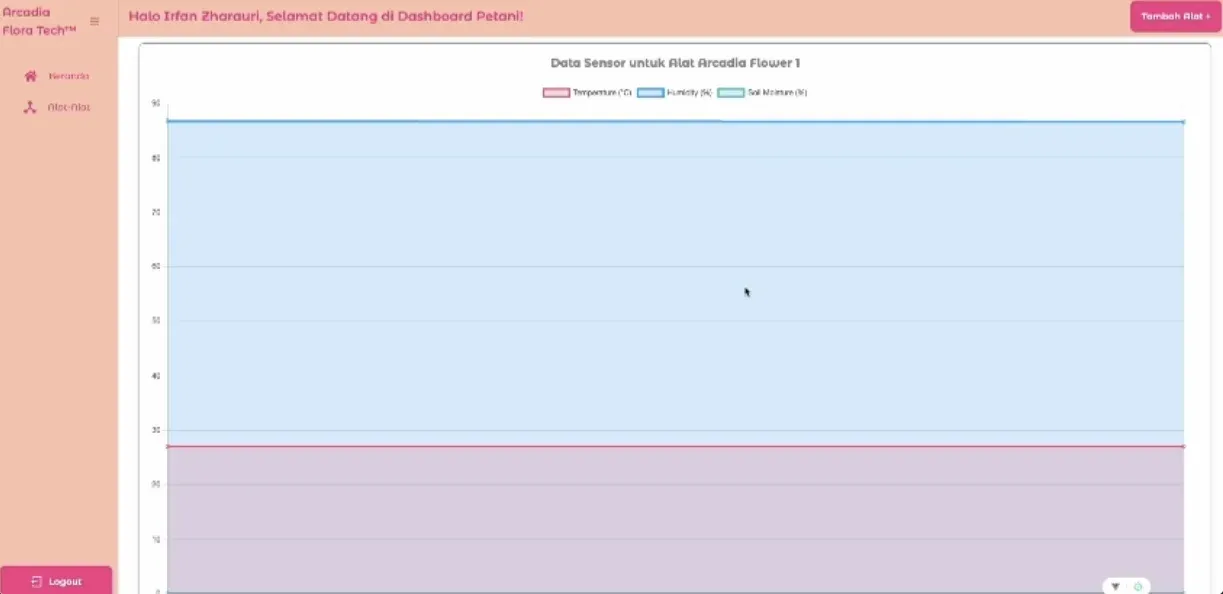Image resolution: width=1223 pixels, height=594 pixels.
Task: Open Alat-Alat devices icon
Action: 30,107
